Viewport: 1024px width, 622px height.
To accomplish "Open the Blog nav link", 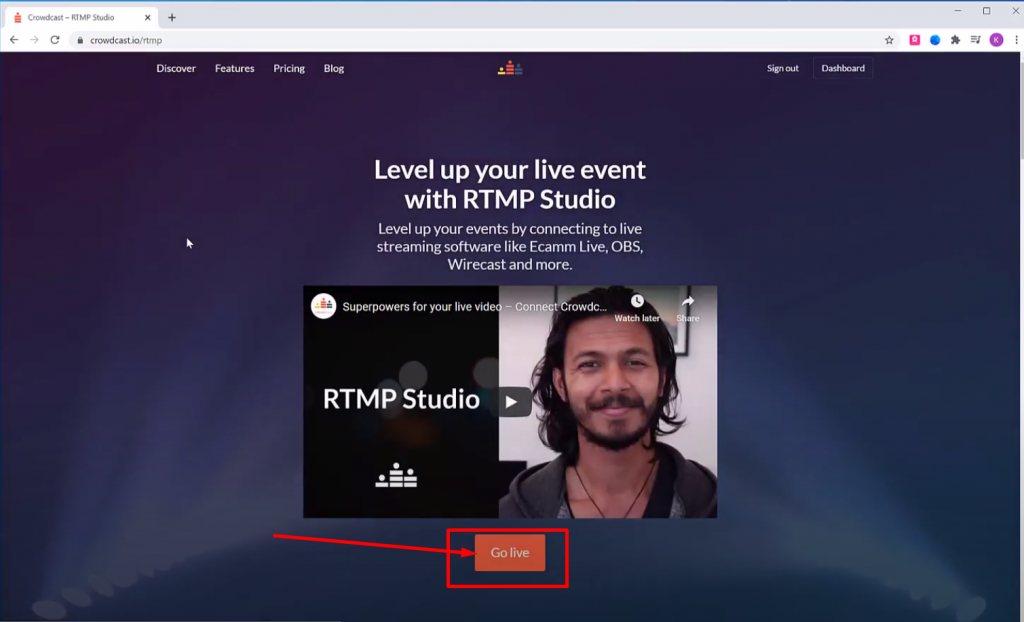I will (x=334, y=68).
